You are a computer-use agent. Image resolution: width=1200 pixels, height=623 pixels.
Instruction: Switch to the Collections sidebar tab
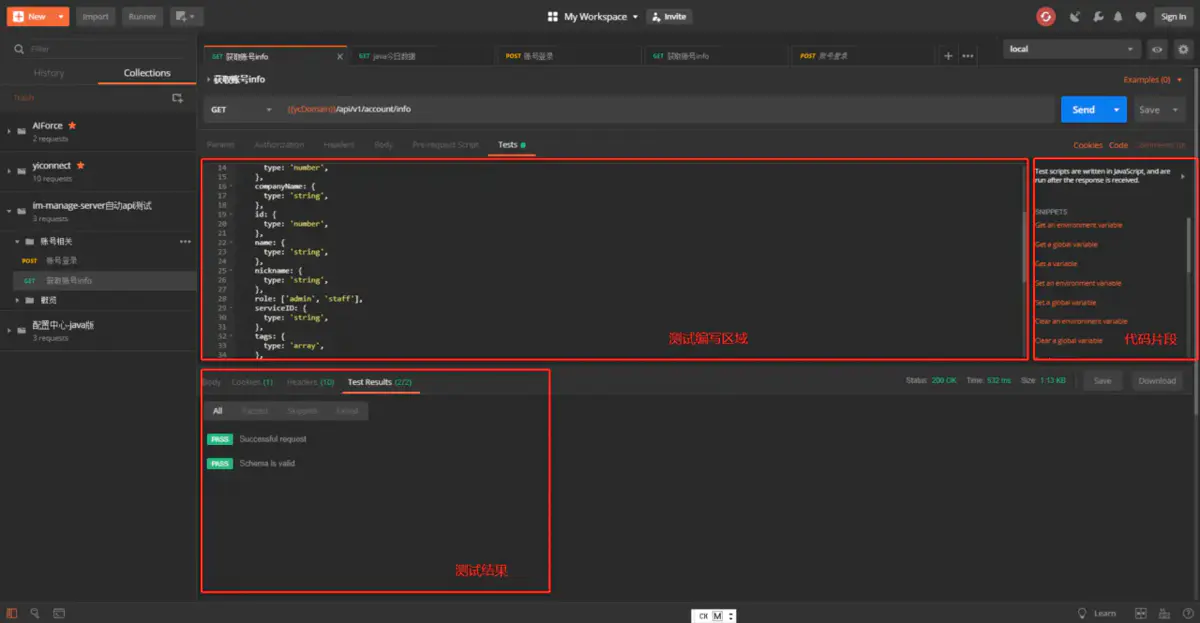(147, 73)
